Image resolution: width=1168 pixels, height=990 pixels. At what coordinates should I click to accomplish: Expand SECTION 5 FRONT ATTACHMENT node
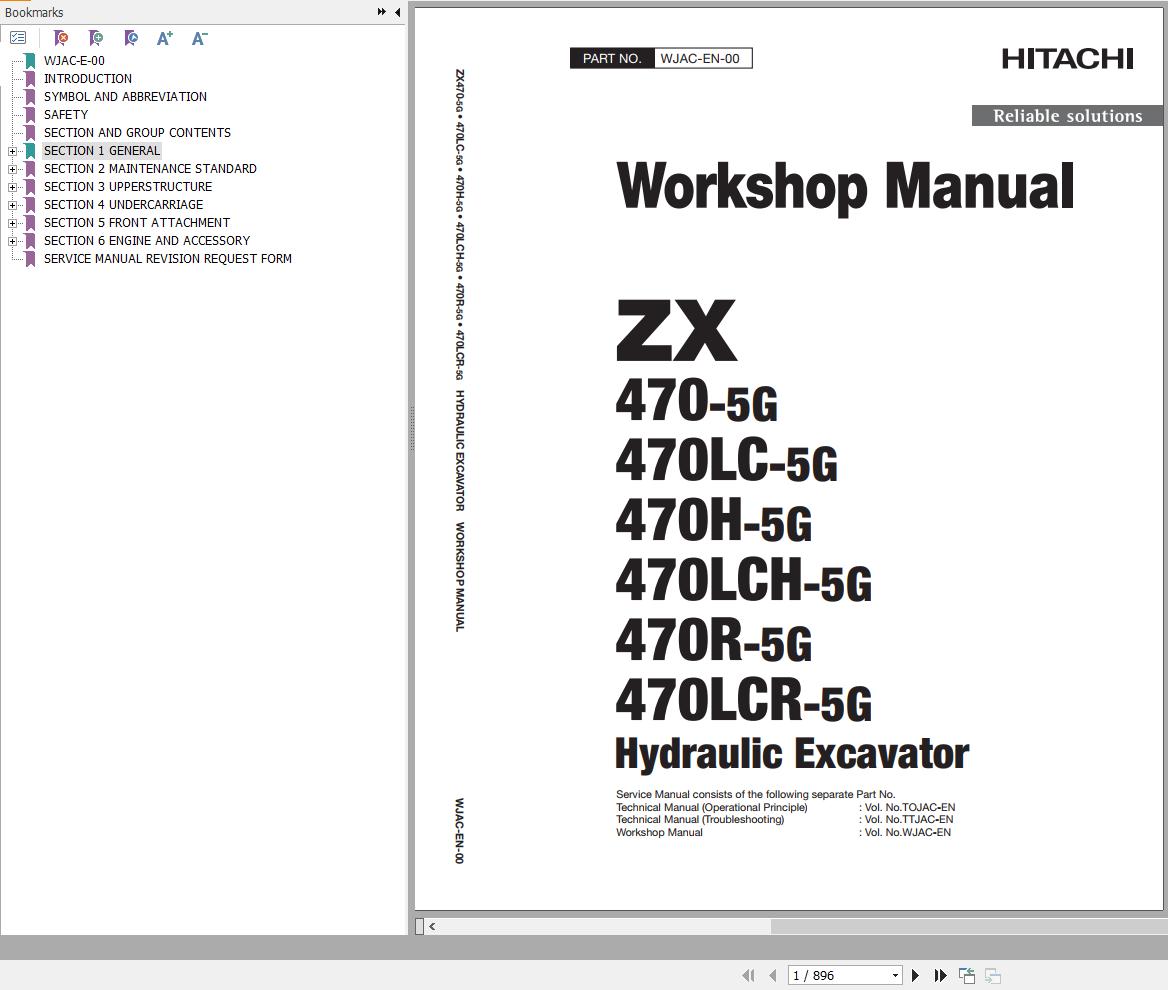click(x=12, y=223)
